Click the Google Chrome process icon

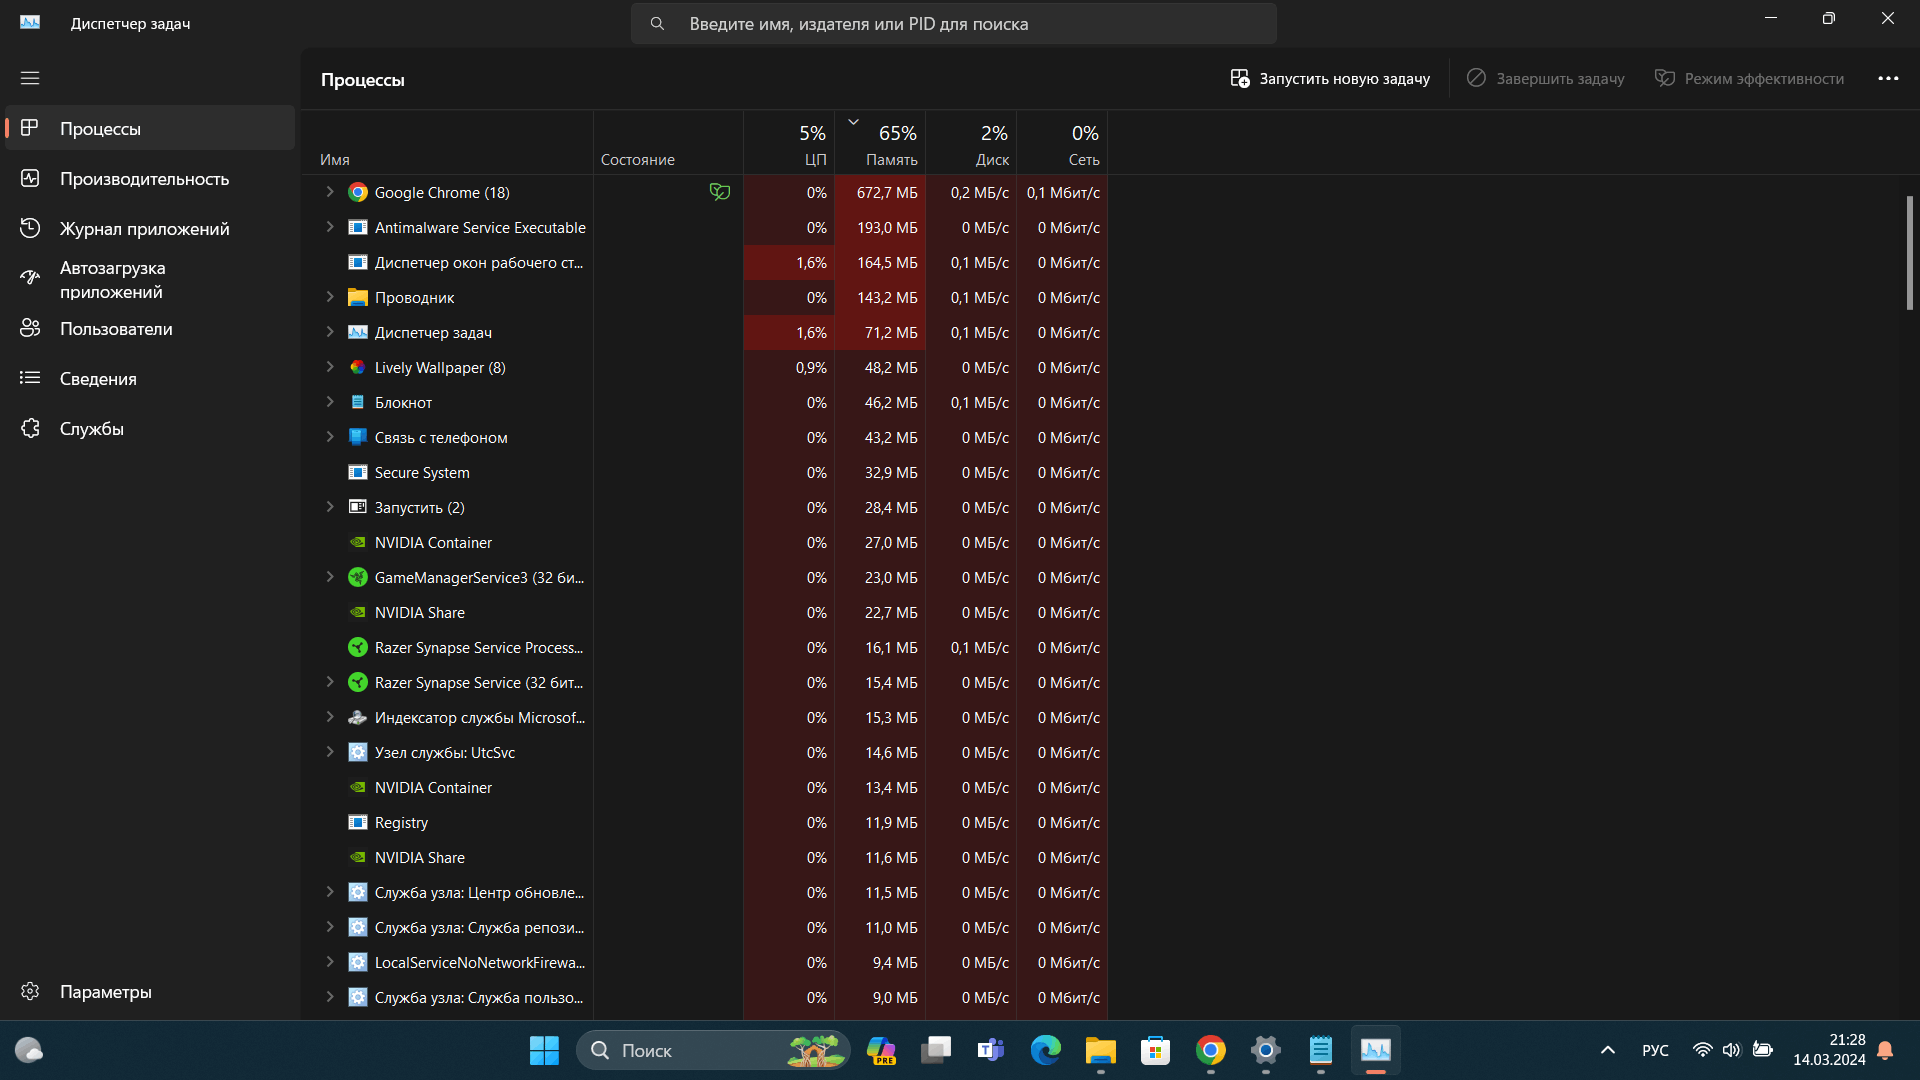pos(358,192)
